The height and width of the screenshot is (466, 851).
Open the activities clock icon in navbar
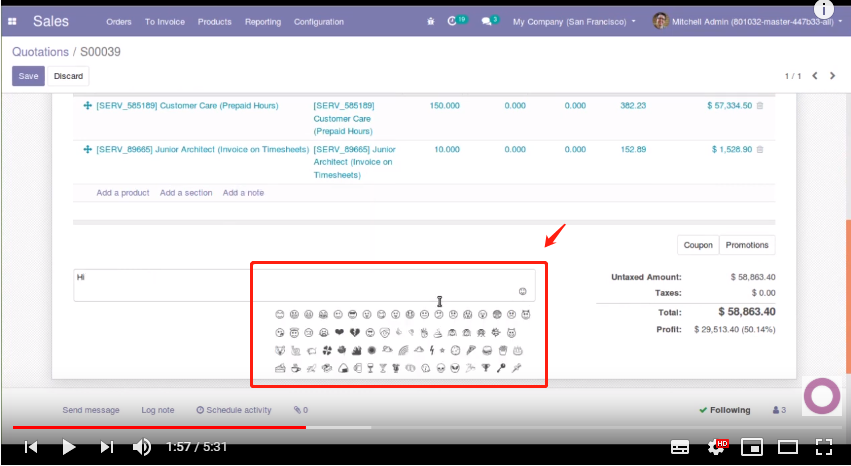click(x=455, y=21)
